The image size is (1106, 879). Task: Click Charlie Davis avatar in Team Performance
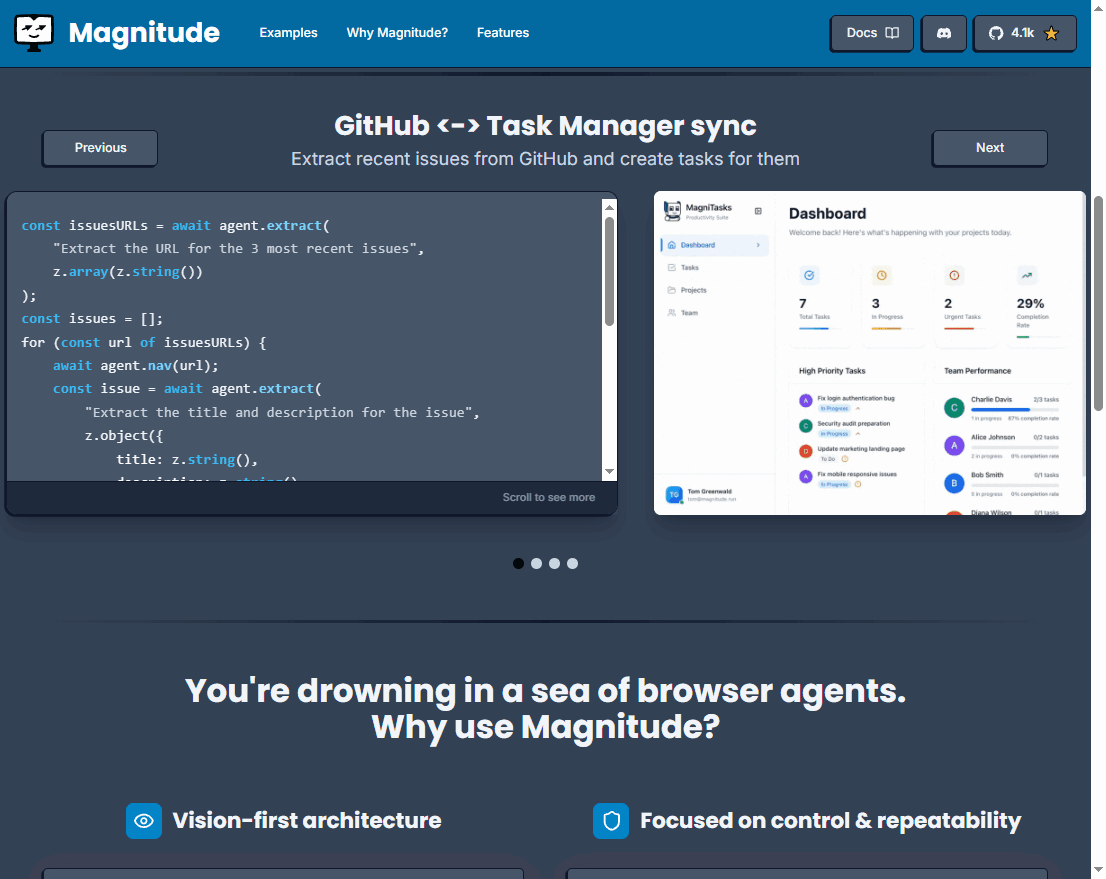click(954, 408)
